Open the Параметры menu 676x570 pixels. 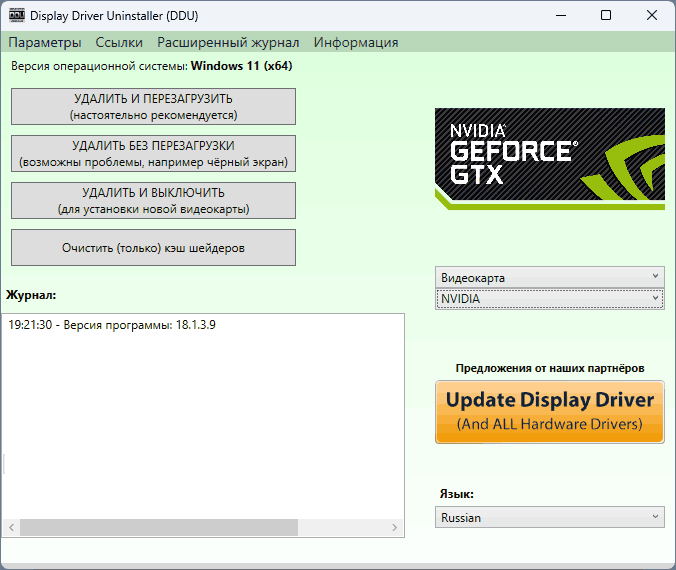click(x=45, y=42)
